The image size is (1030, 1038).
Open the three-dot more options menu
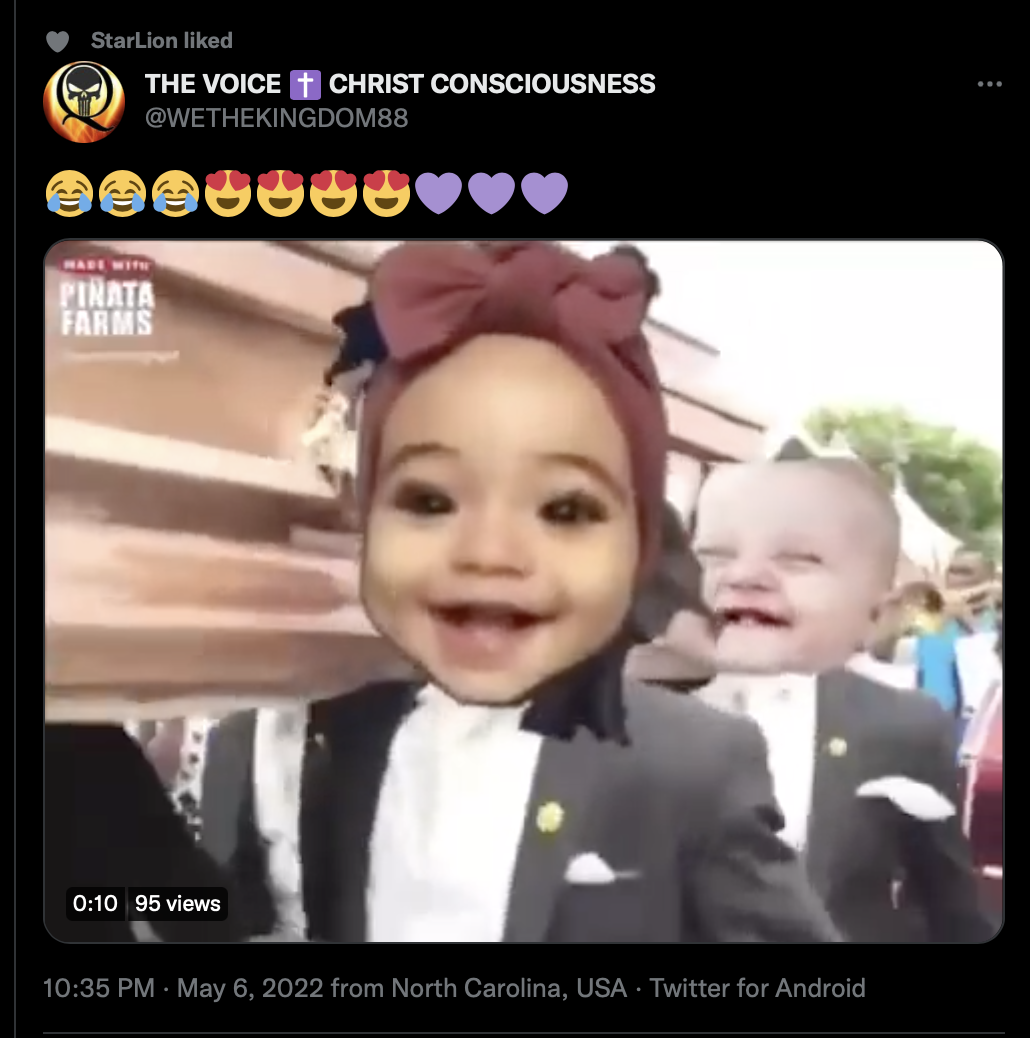click(990, 84)
